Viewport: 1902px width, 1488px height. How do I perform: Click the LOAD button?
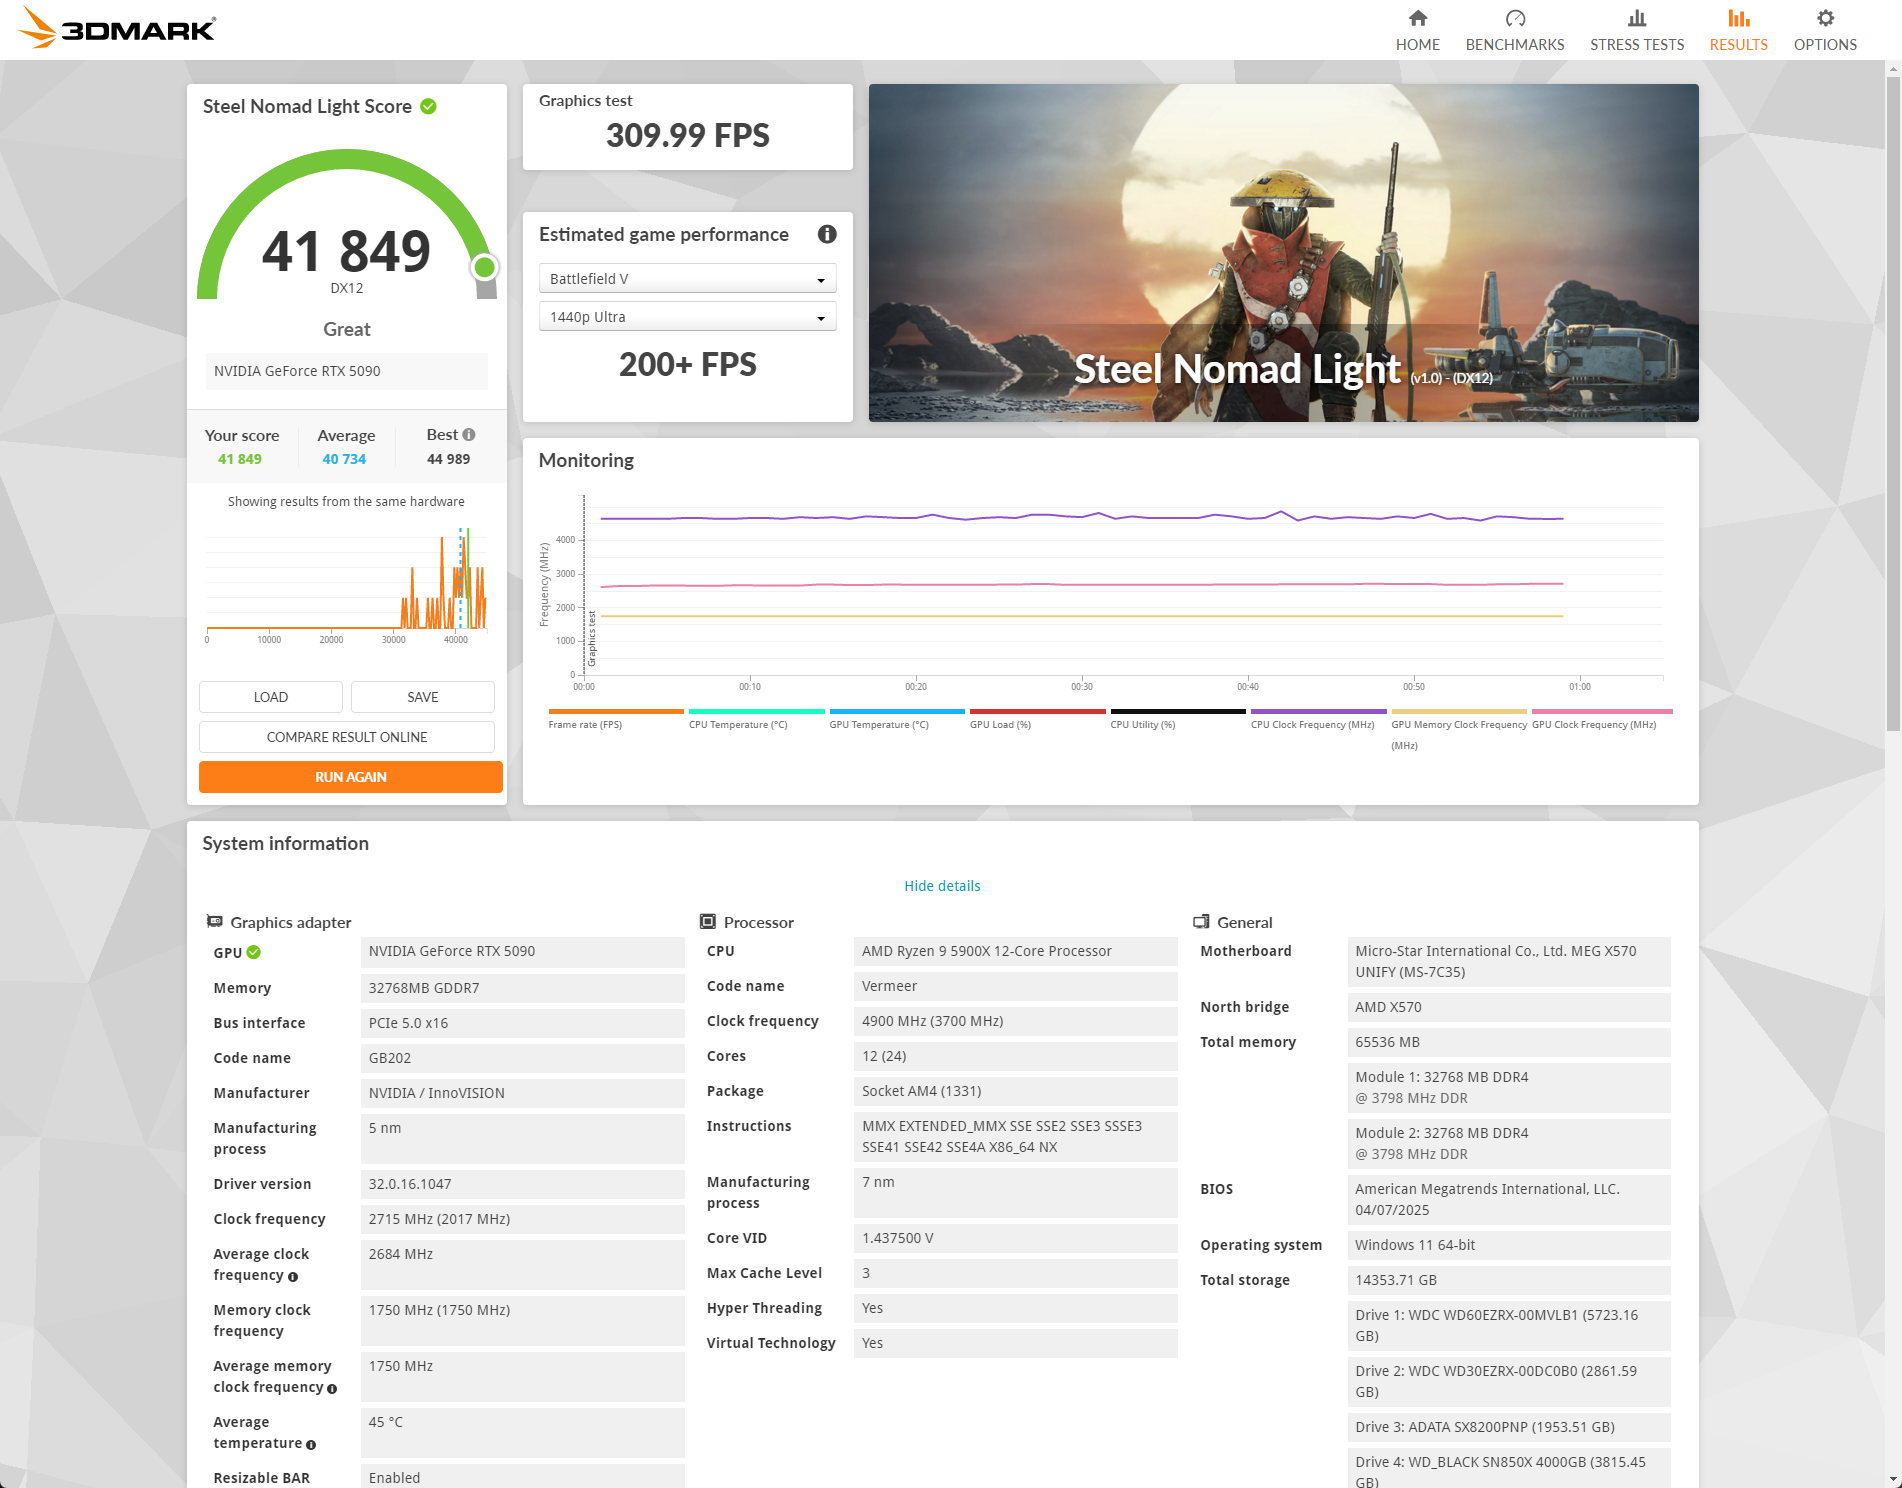[270, 697]
